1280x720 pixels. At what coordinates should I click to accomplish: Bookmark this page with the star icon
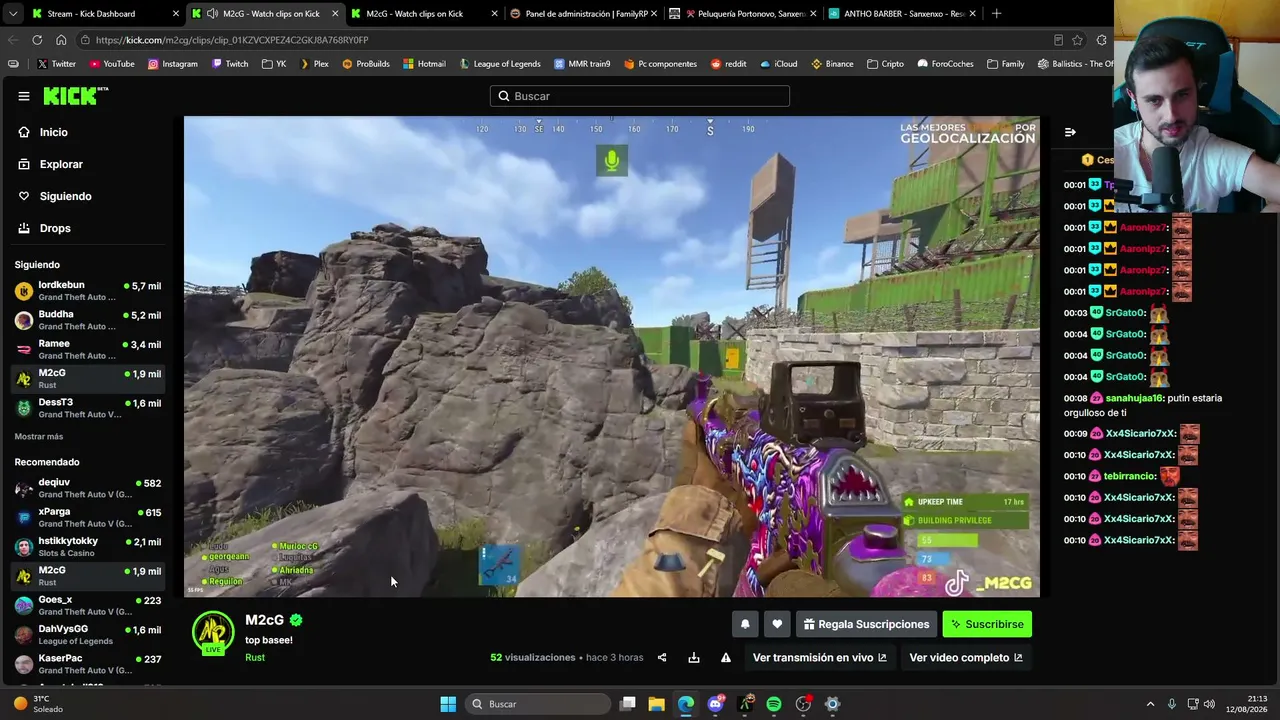click(x=1077, y=40)
